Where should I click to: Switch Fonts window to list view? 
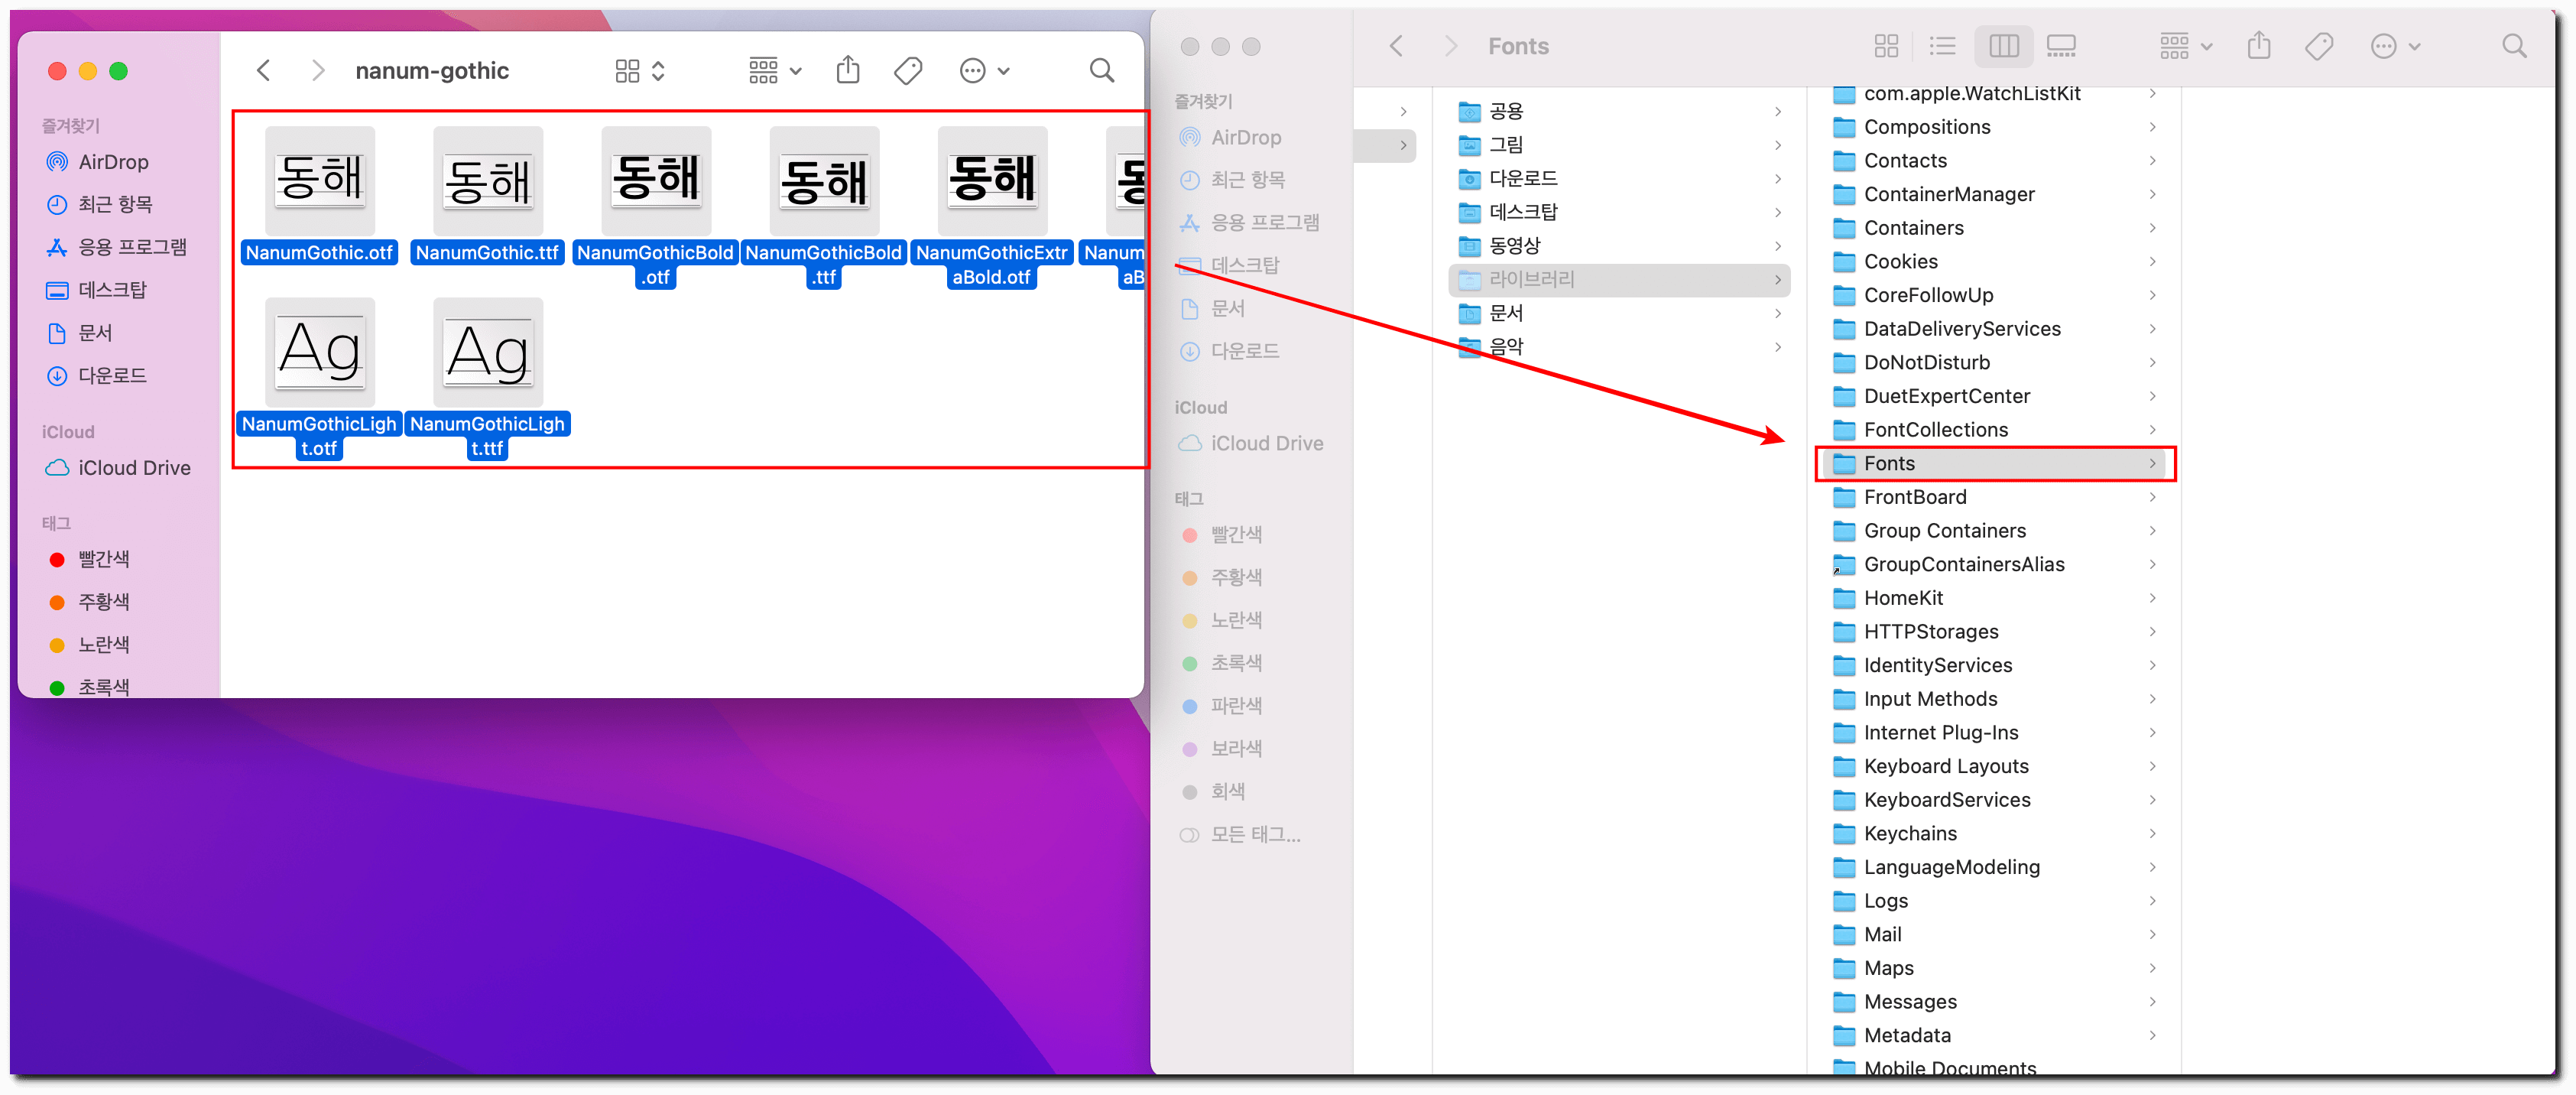click(1942, 46)
